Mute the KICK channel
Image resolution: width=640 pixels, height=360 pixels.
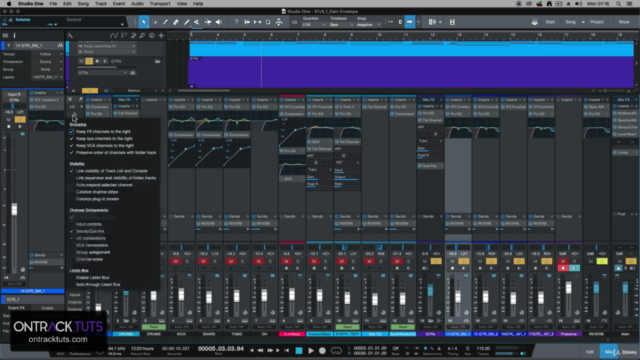176,261
